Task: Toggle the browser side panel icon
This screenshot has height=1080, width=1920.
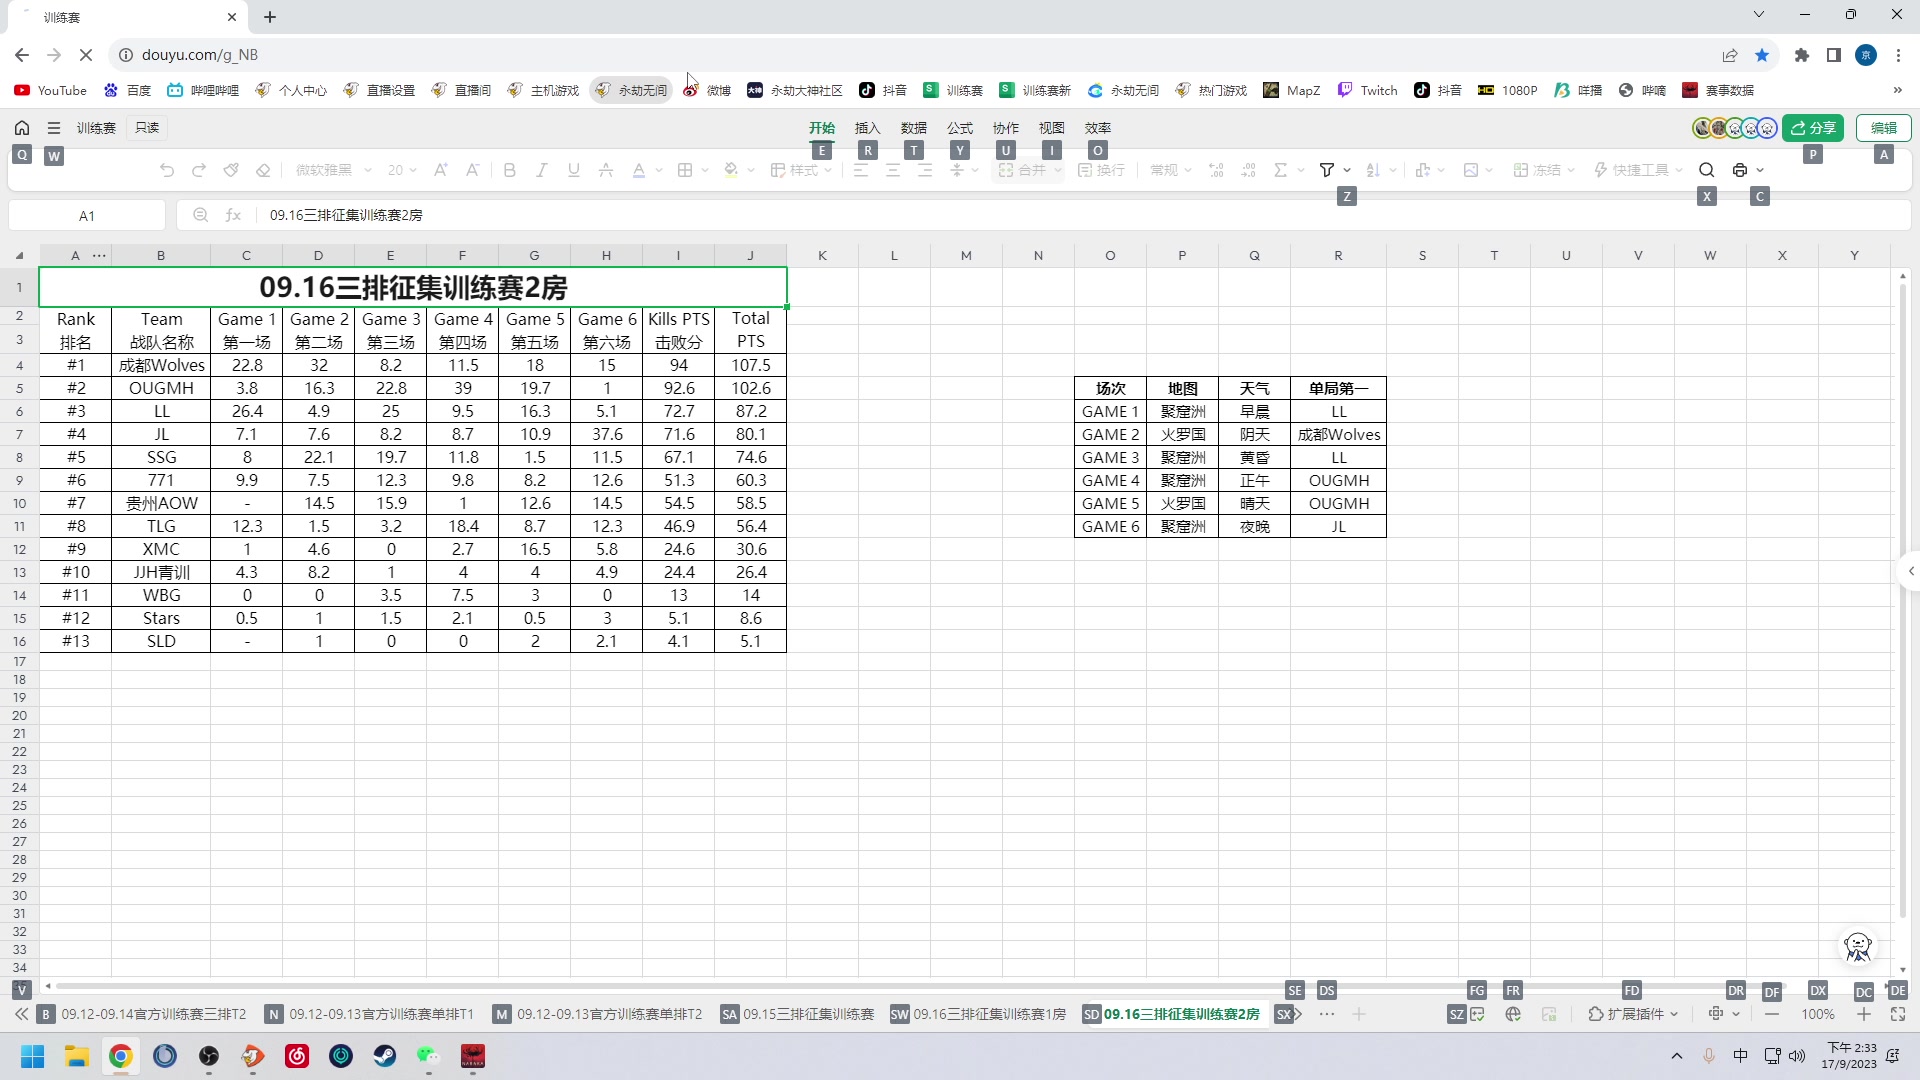Action: 1834,55
